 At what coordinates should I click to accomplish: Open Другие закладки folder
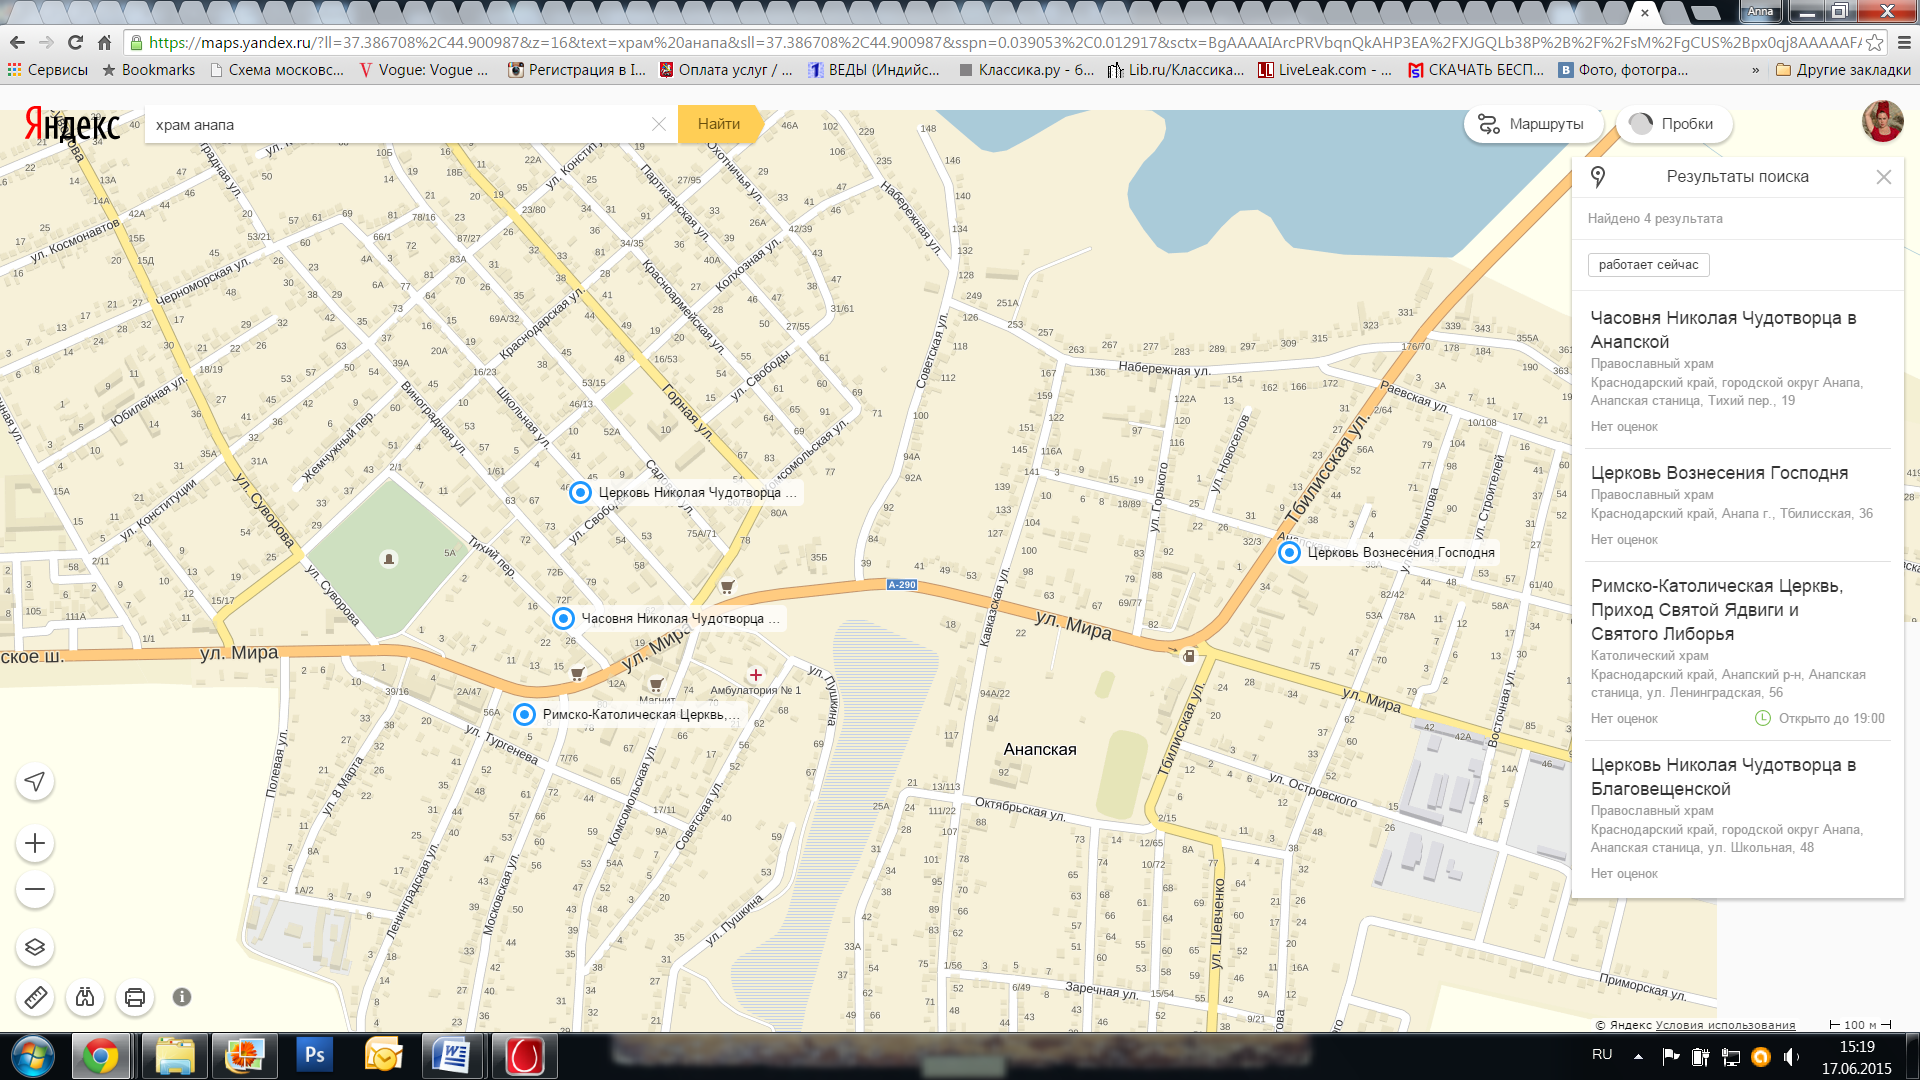(1843, 70)
